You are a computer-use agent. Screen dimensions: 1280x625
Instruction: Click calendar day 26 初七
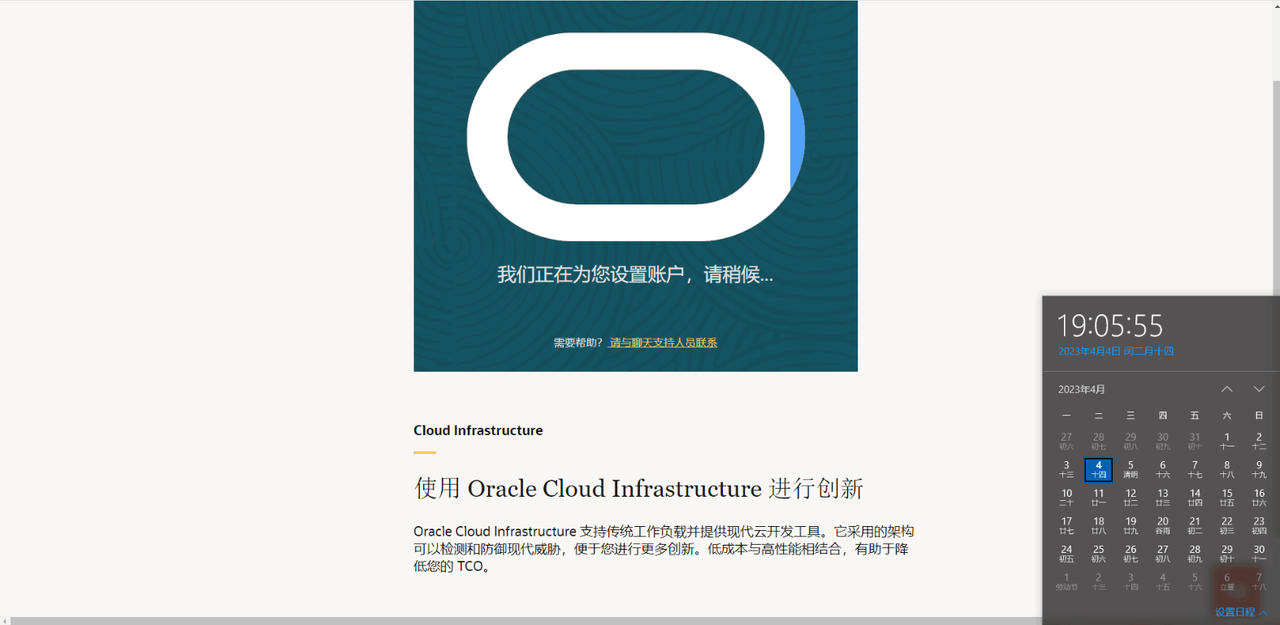click(x=1130, y=553)
